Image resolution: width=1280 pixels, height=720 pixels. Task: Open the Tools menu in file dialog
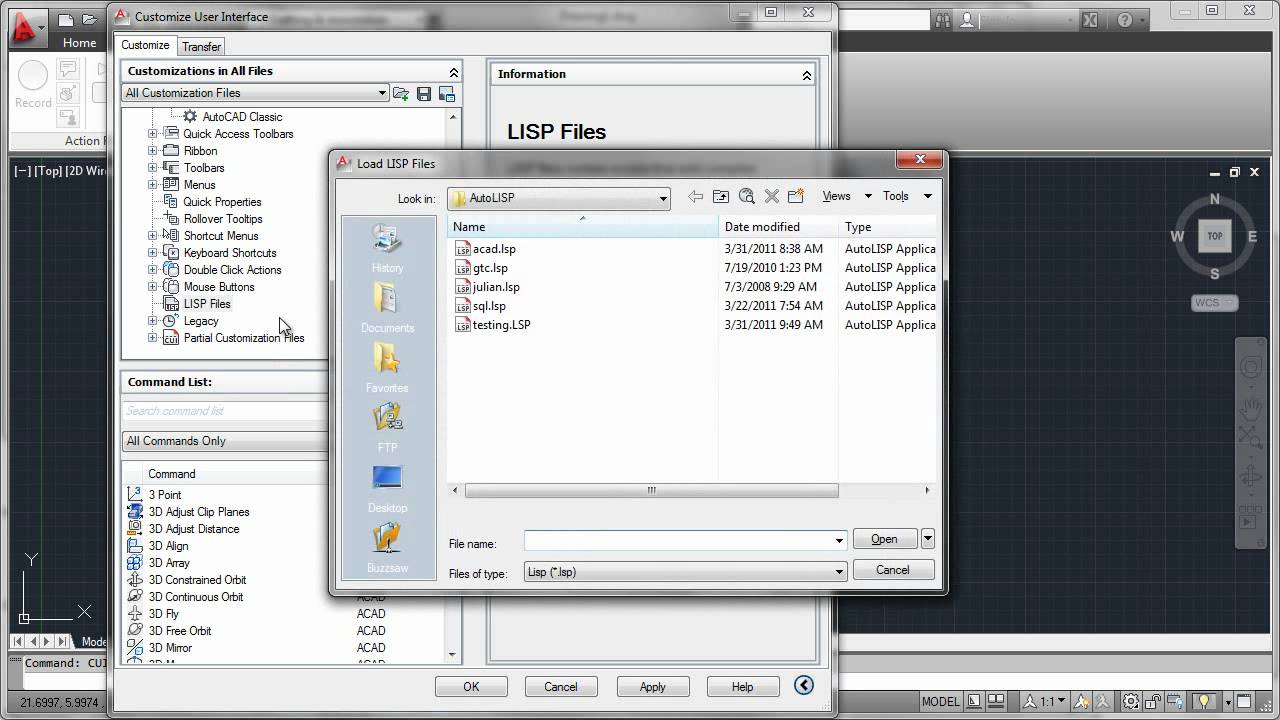click(906, 196)
